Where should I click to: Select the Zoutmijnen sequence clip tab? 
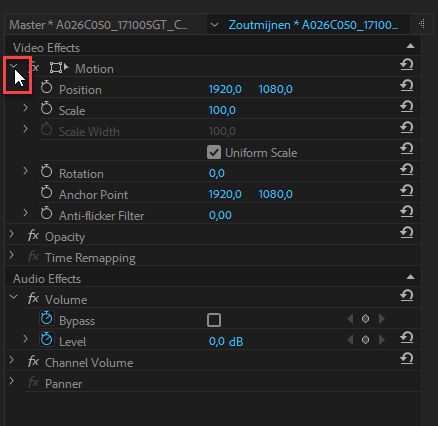313,25
